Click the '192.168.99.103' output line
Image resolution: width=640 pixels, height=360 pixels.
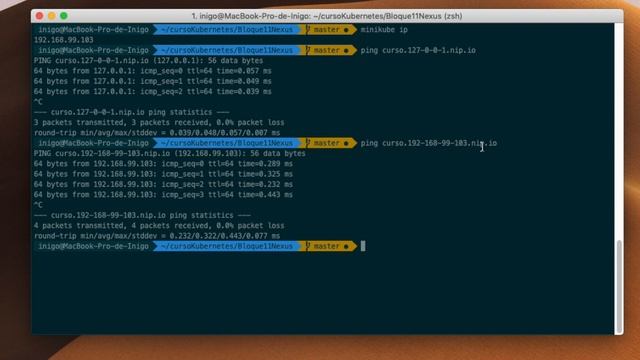tap(63, 40)
